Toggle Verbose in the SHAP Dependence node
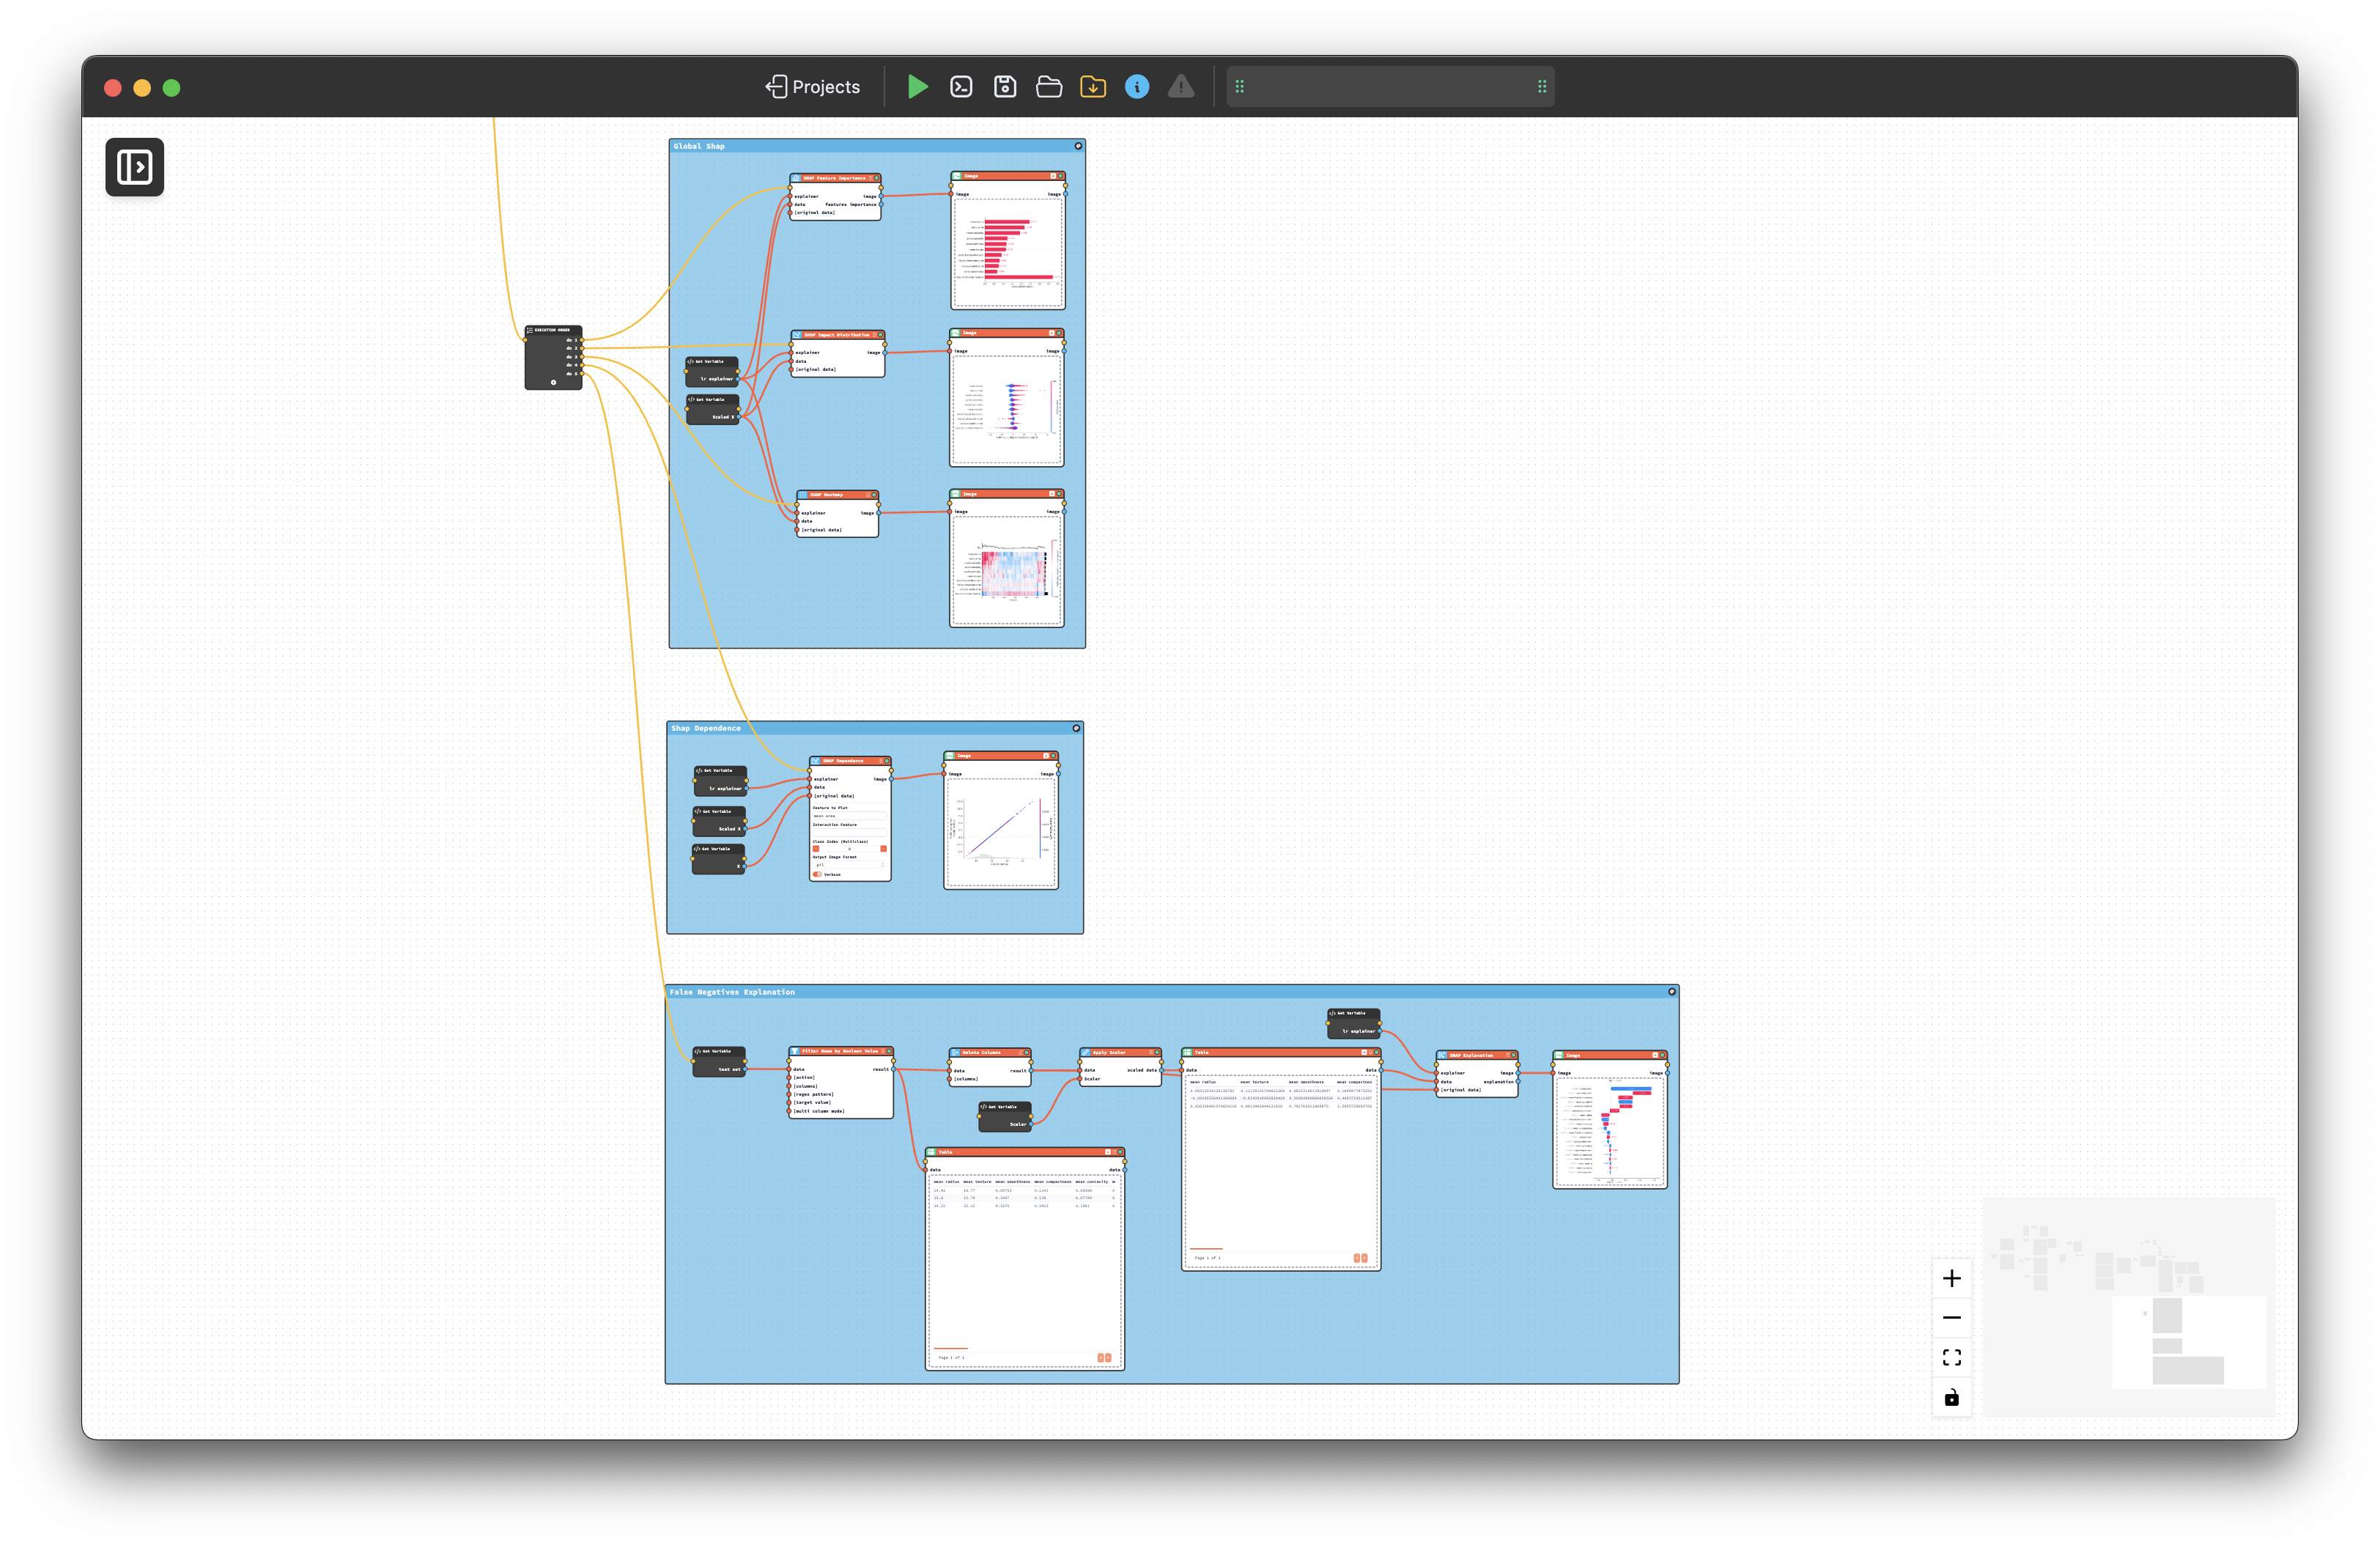The image size is (2380, 1548). (818, 874)
